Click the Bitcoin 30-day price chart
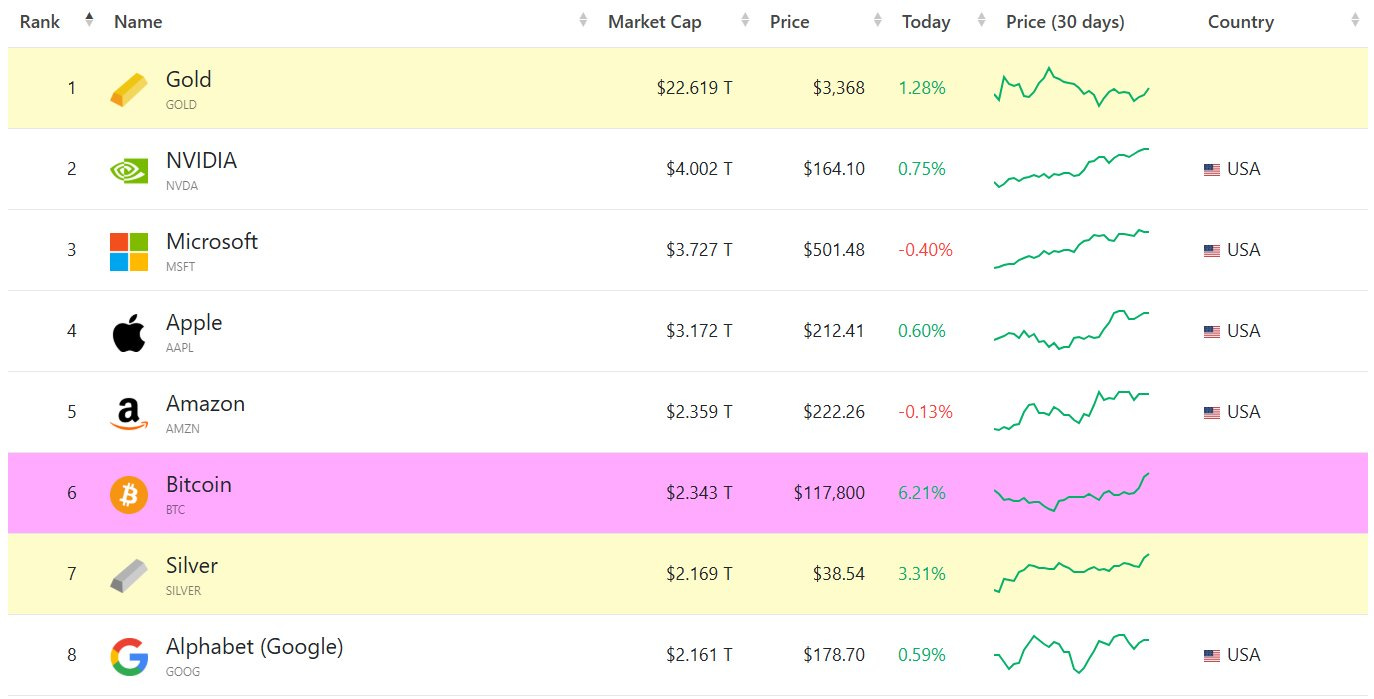 coord(1071,492)
